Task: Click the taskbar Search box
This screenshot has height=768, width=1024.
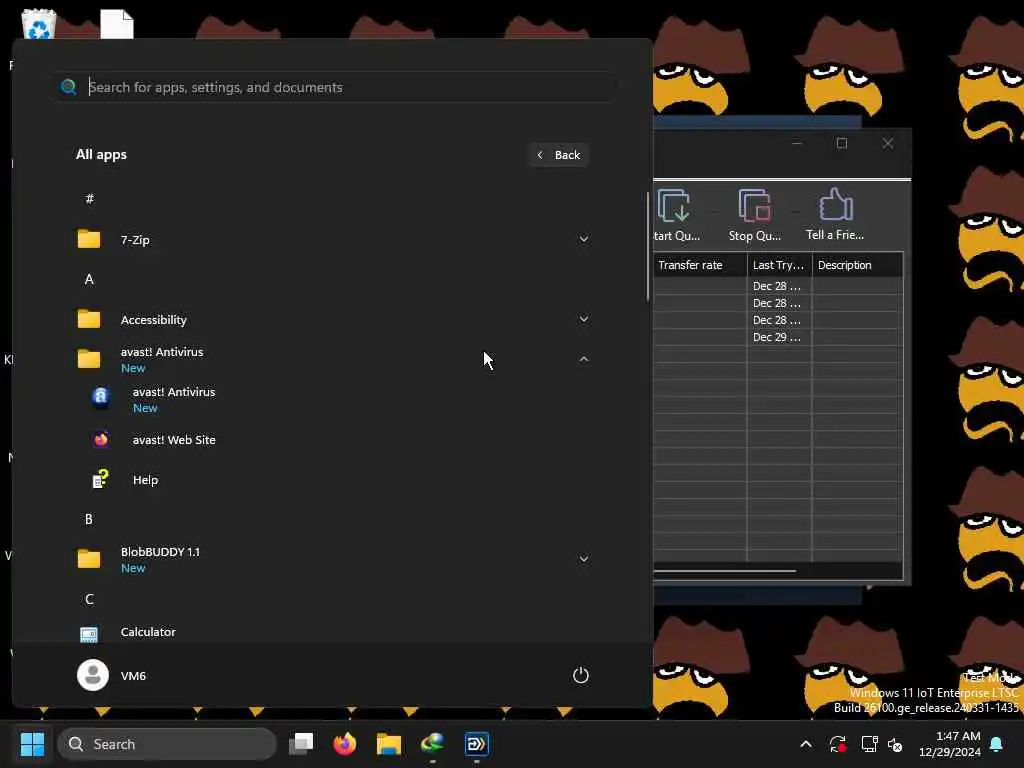Action: 167,744
